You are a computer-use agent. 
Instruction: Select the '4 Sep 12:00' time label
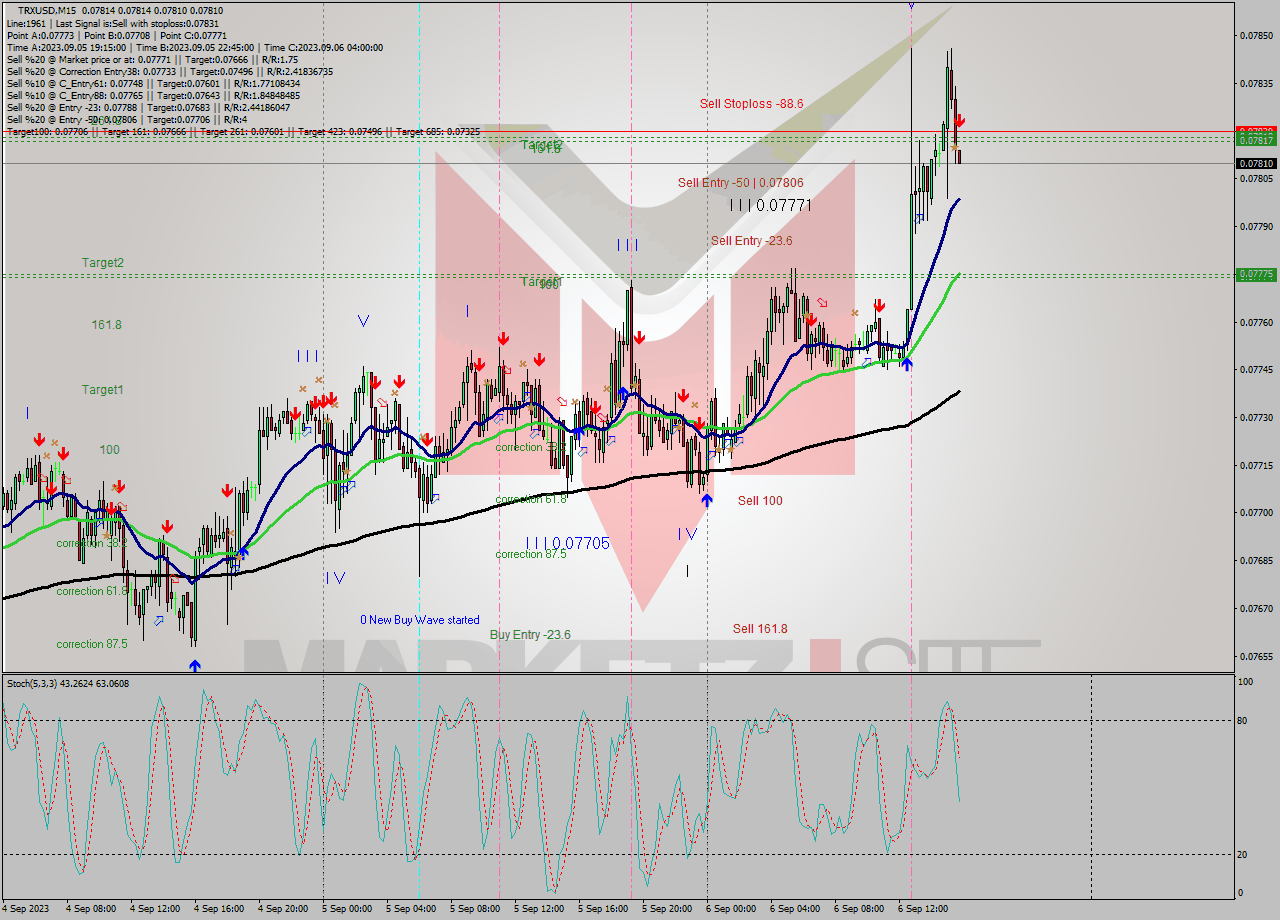(x=155, y=909)
